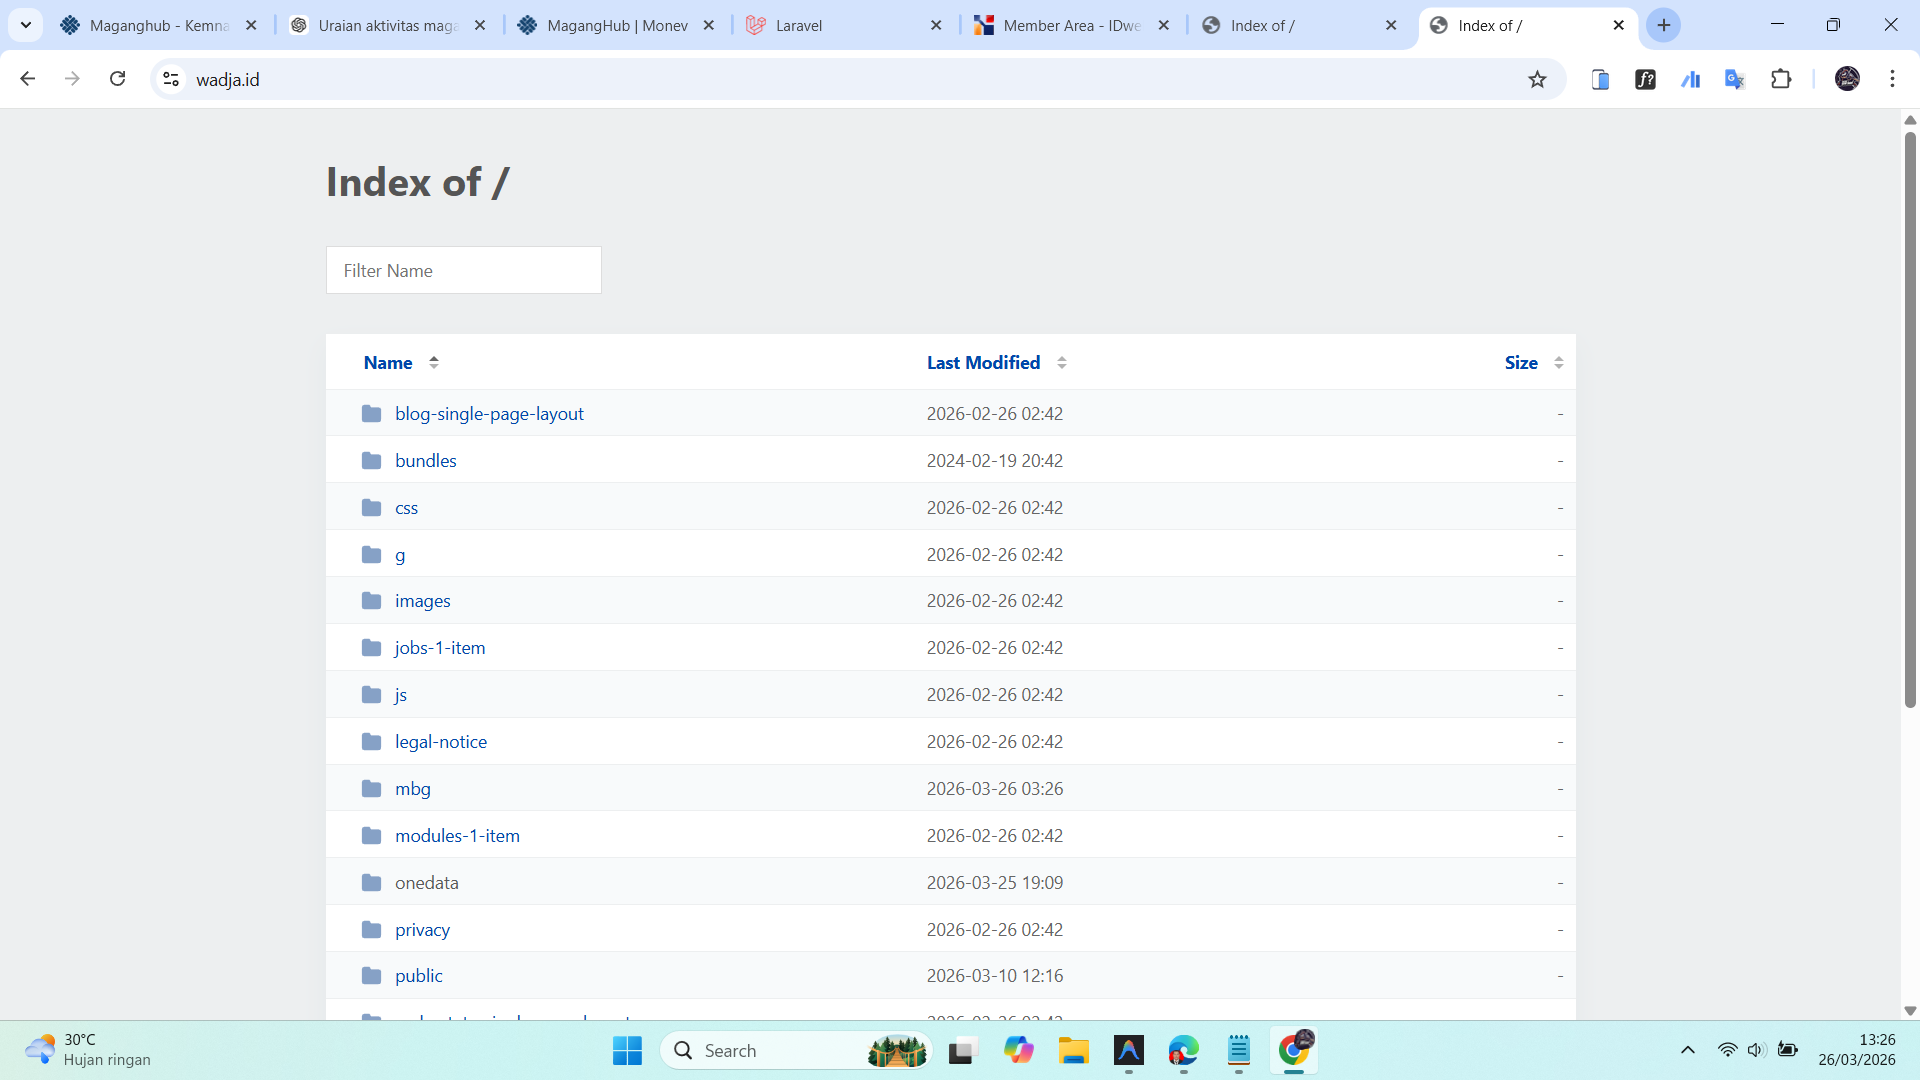
Task: Reload the page with refresh icon
Action: [x=117, y=79]
